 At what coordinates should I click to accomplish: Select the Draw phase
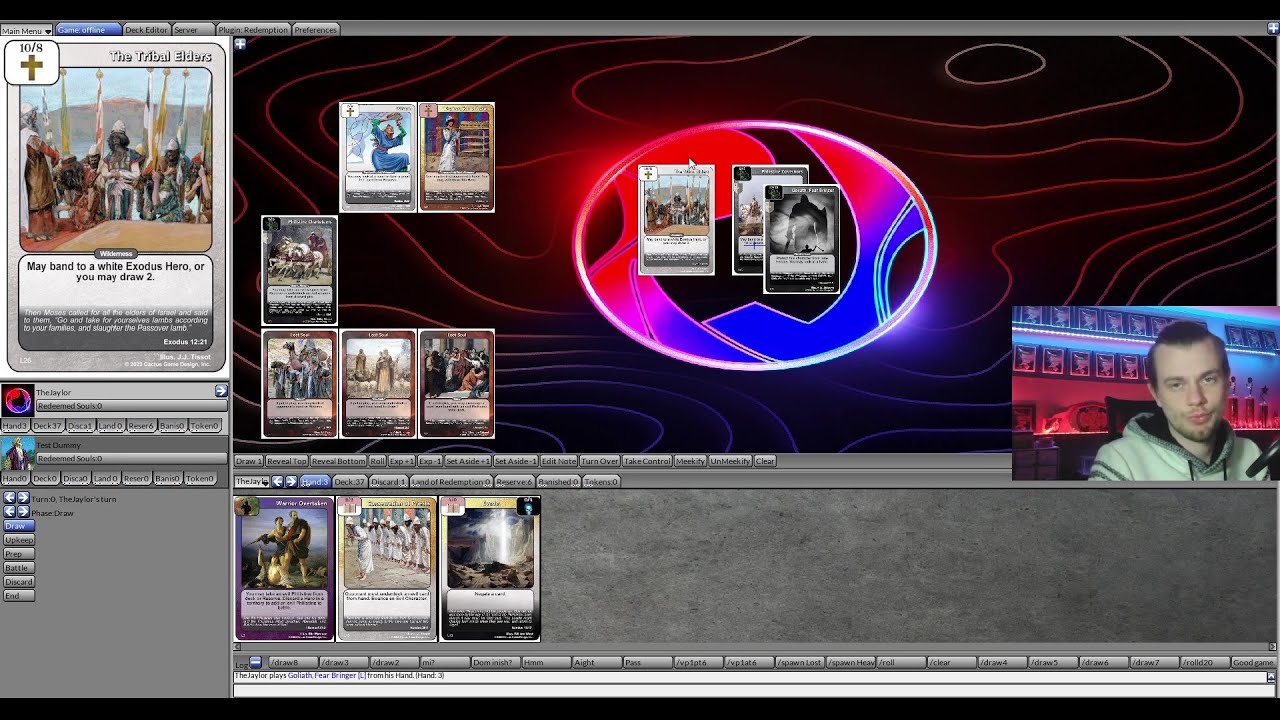click(x=18, y=526)
